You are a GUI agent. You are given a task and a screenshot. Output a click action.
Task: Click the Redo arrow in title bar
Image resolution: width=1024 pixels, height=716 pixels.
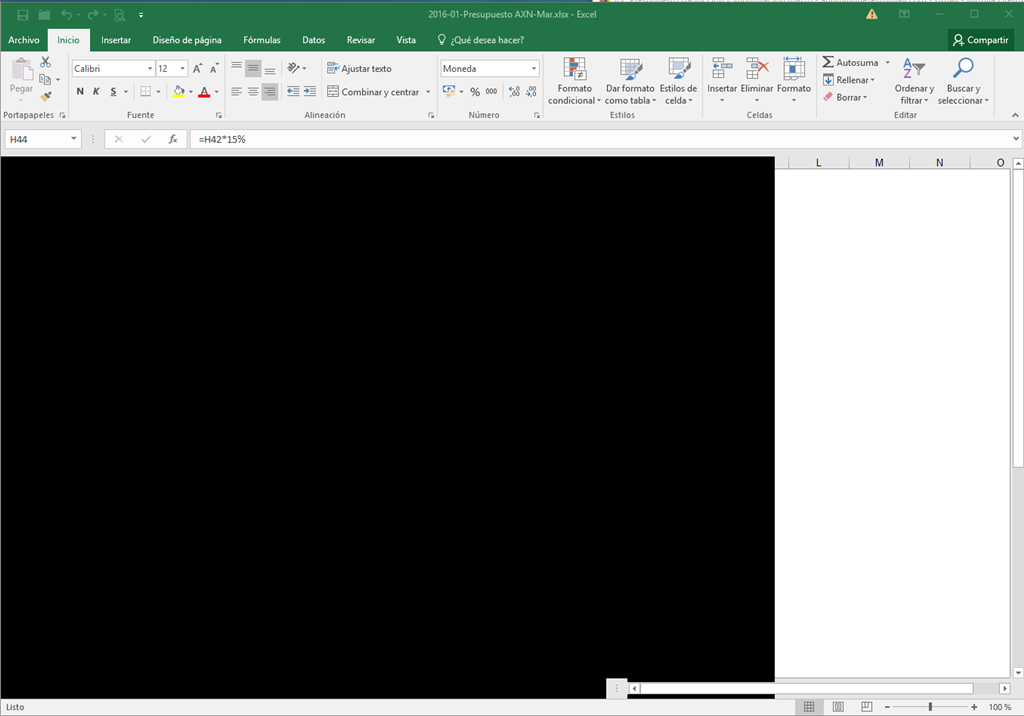click(93, 14)
